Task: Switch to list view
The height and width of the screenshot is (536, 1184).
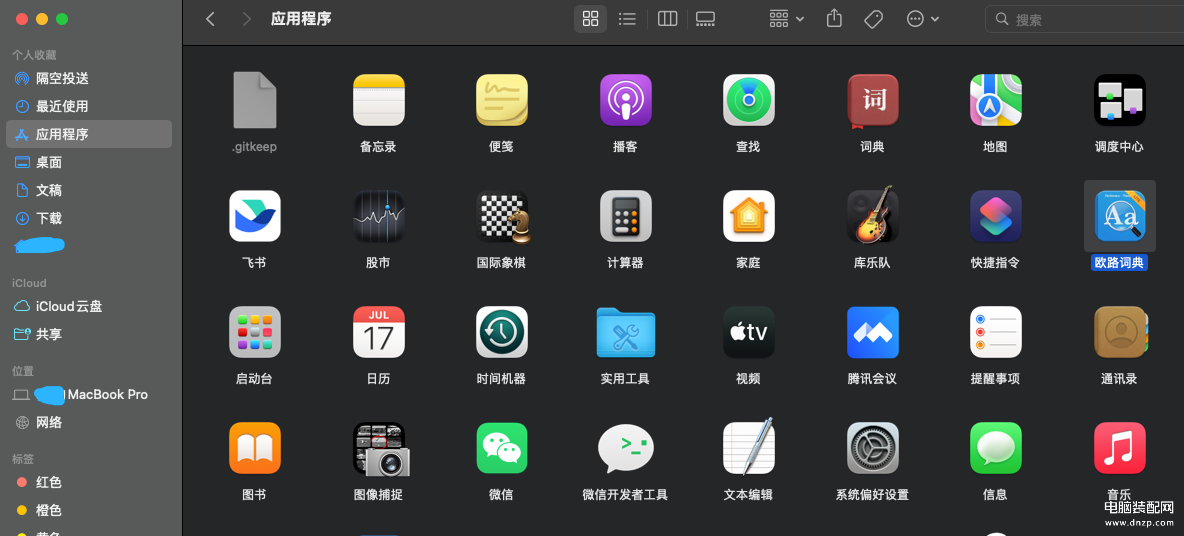Action: pos(627,19)
